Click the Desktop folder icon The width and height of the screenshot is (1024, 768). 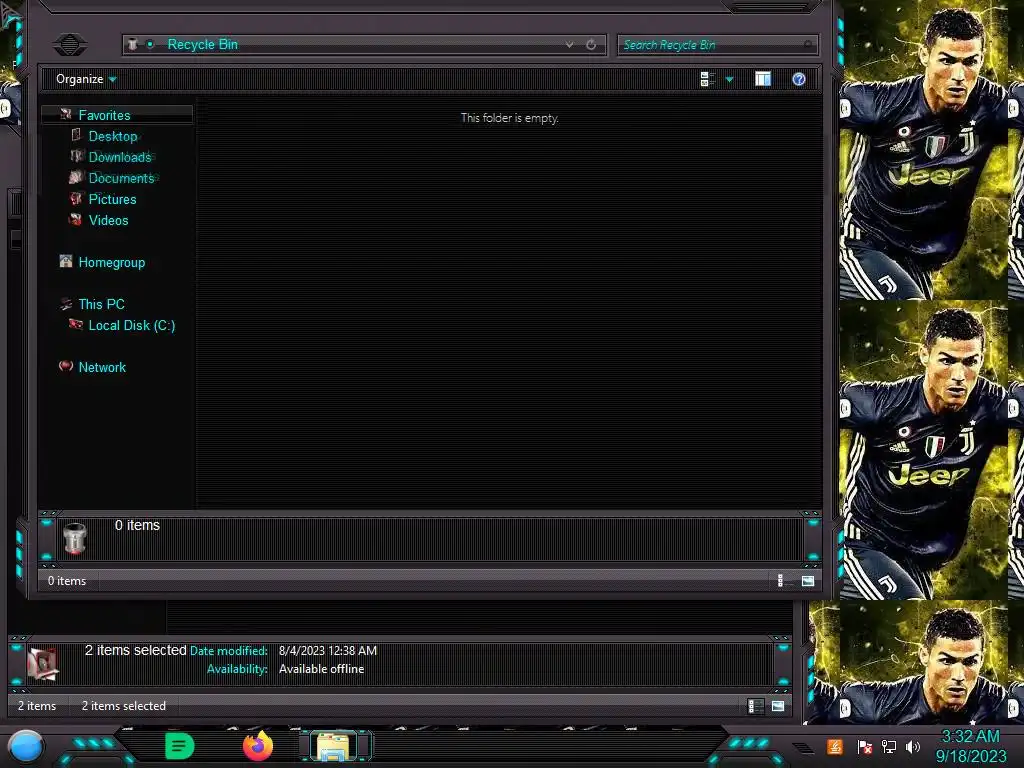coord(76,135)
